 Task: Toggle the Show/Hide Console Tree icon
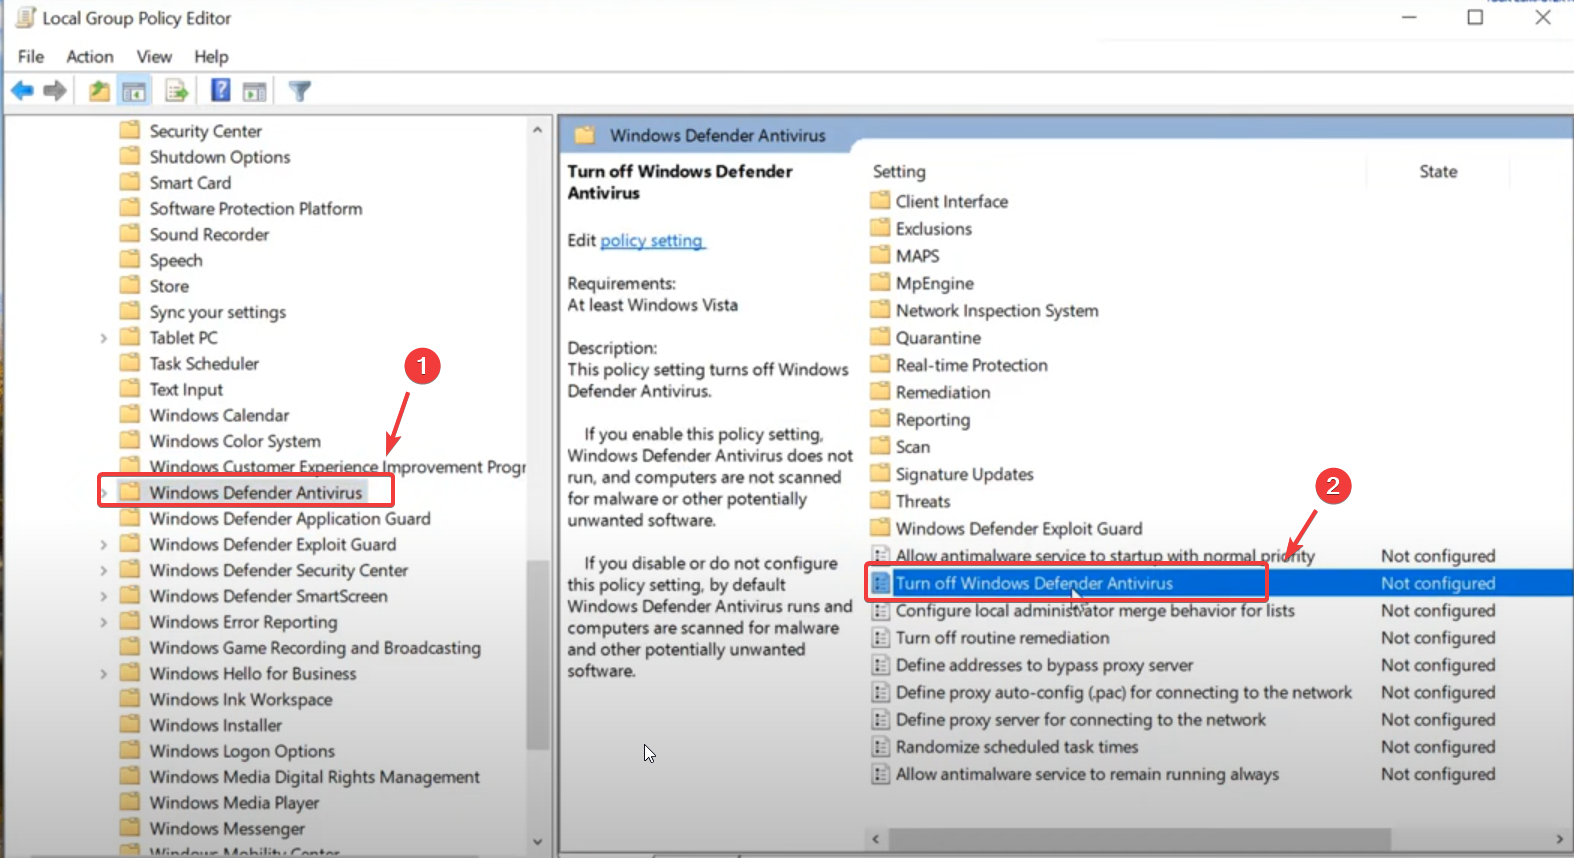tap(134, 91)
